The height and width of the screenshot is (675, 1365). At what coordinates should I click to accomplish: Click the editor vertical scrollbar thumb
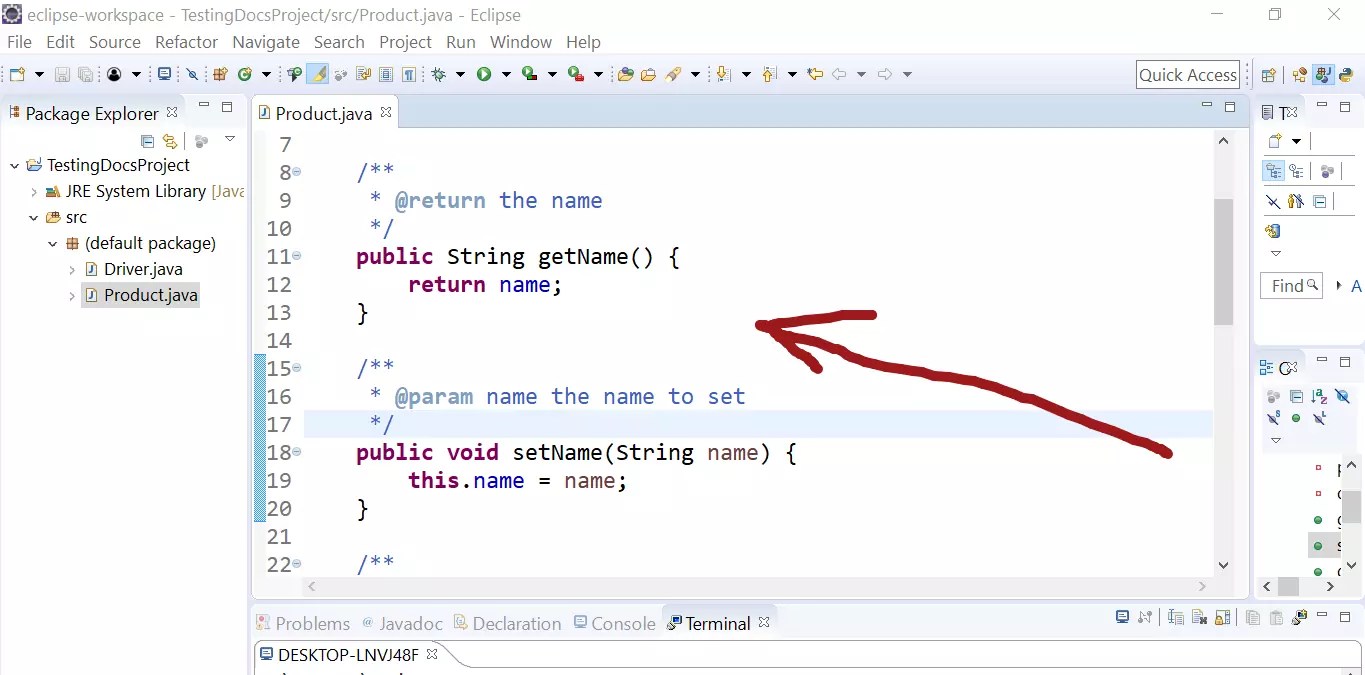pos(1224,262)
